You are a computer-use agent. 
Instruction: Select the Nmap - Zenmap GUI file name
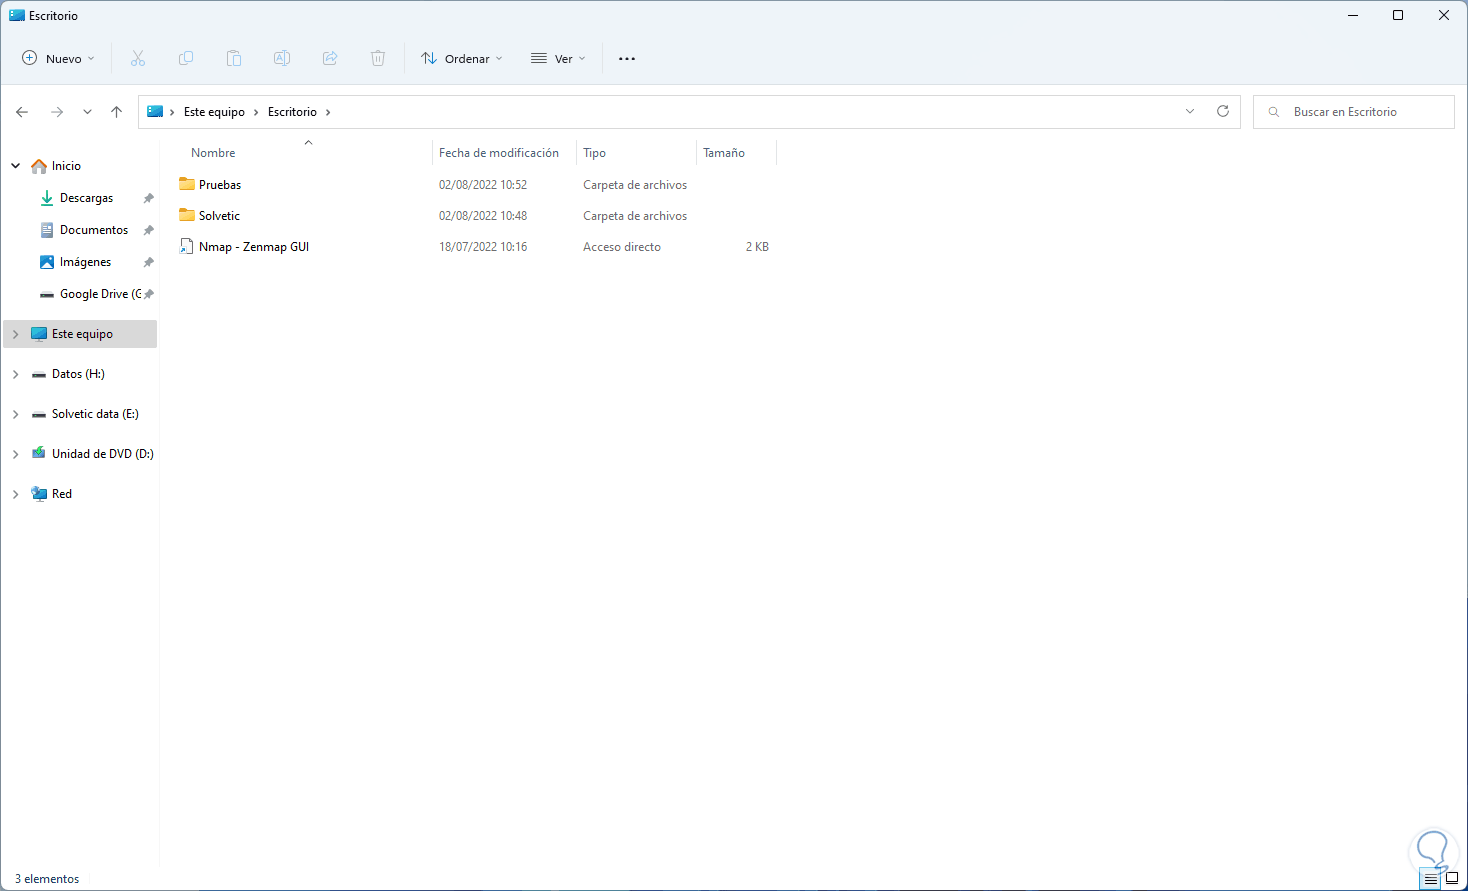(x=254, y=247)
